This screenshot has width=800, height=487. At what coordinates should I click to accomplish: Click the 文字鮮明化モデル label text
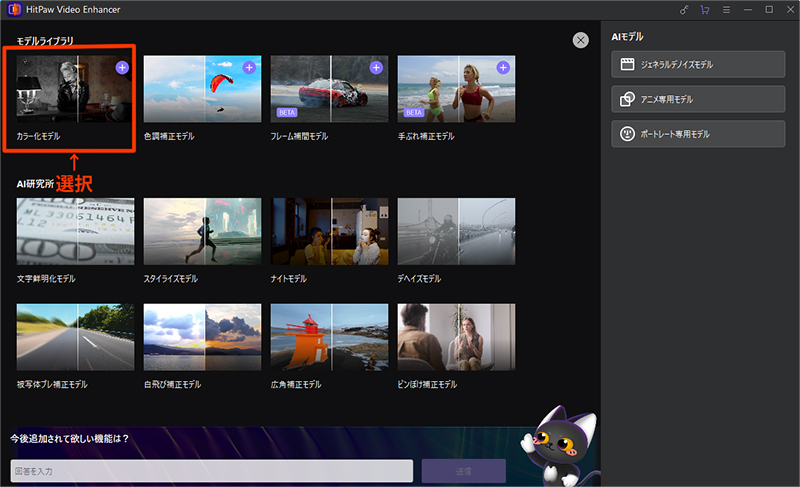tap(46, 278)
